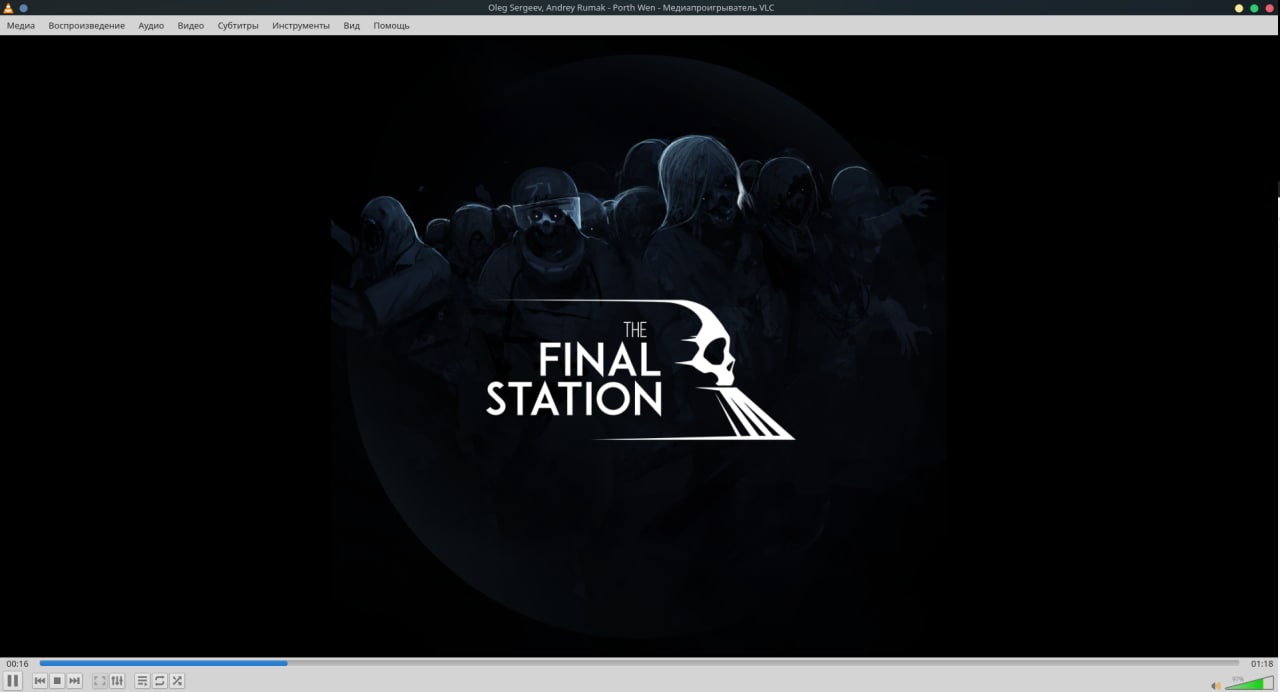Maximize window with green button
Screen dimensions: 1280x692
coord(1254,8)
